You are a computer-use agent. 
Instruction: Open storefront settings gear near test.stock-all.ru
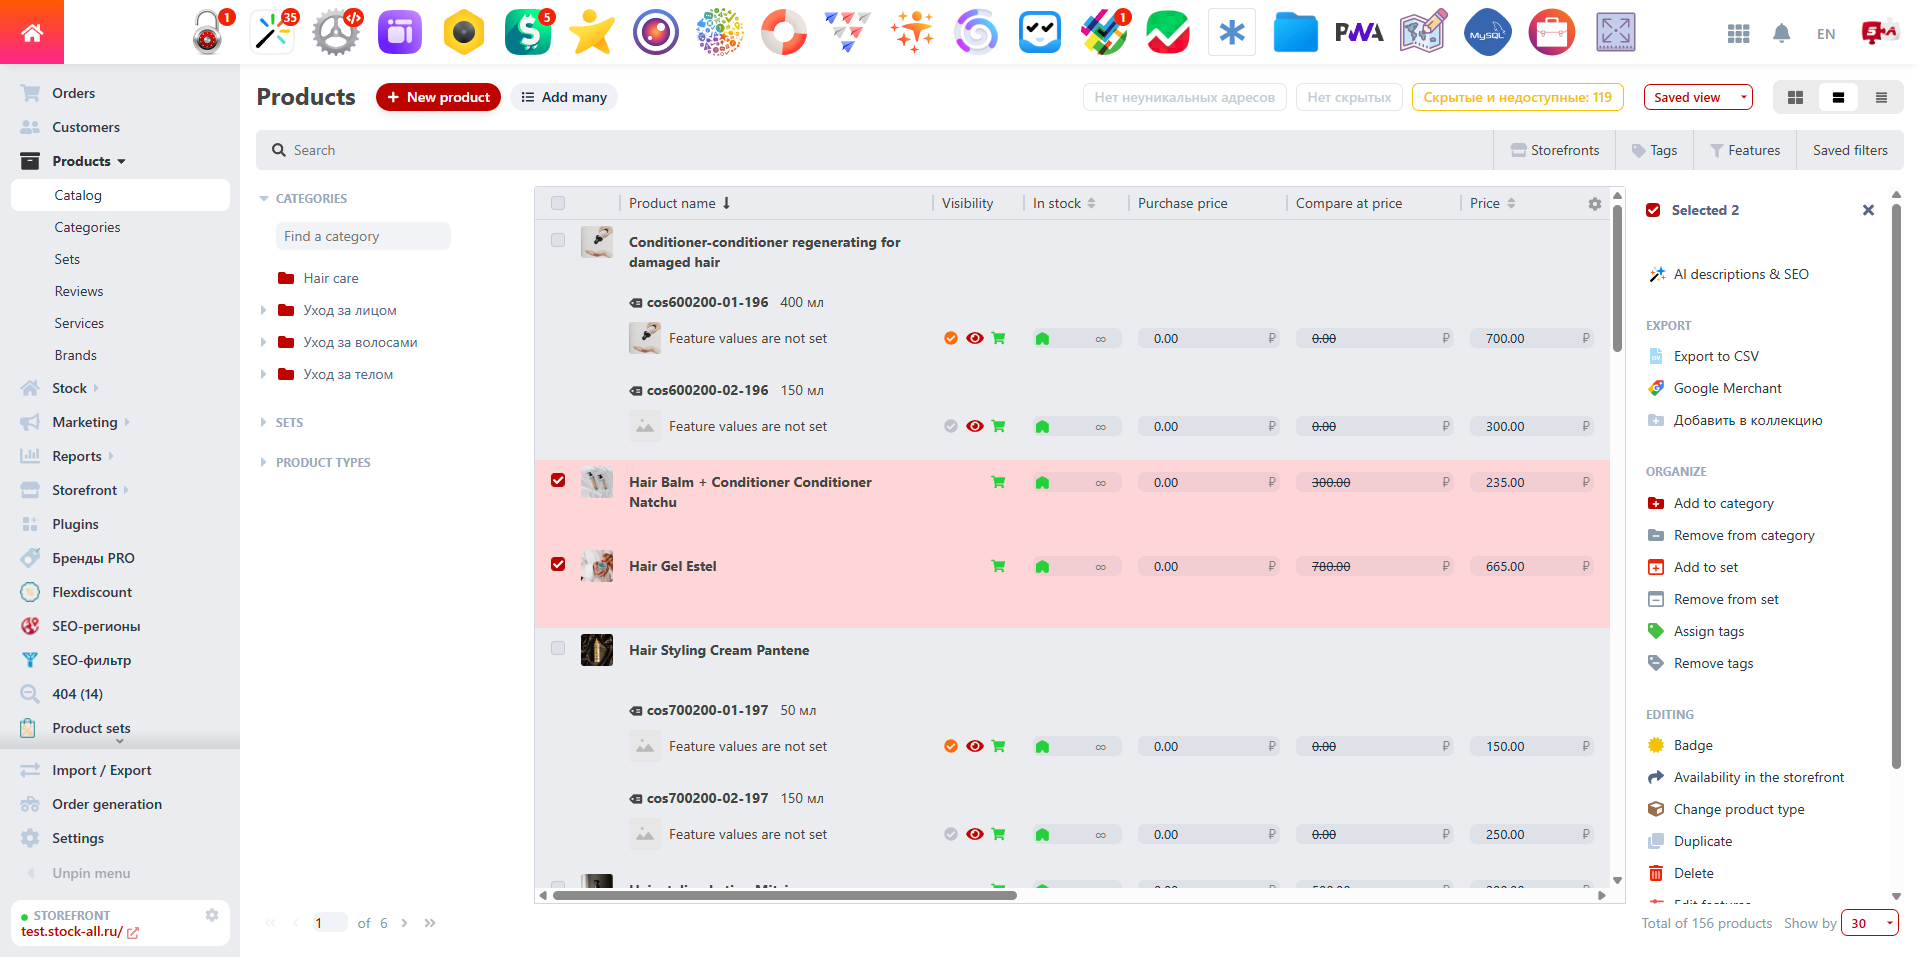(212, 914)
